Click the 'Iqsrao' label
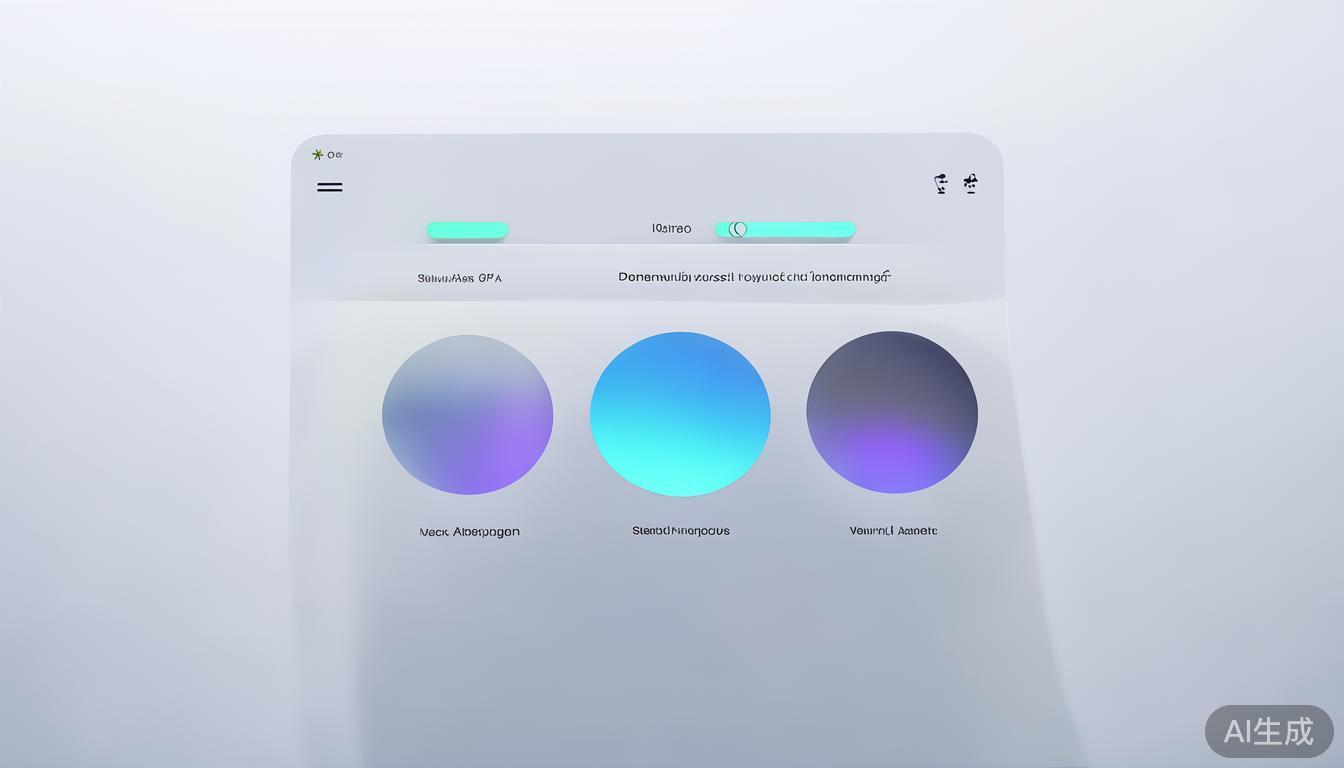Viewport: 1344px width, 768px height. 671,229
